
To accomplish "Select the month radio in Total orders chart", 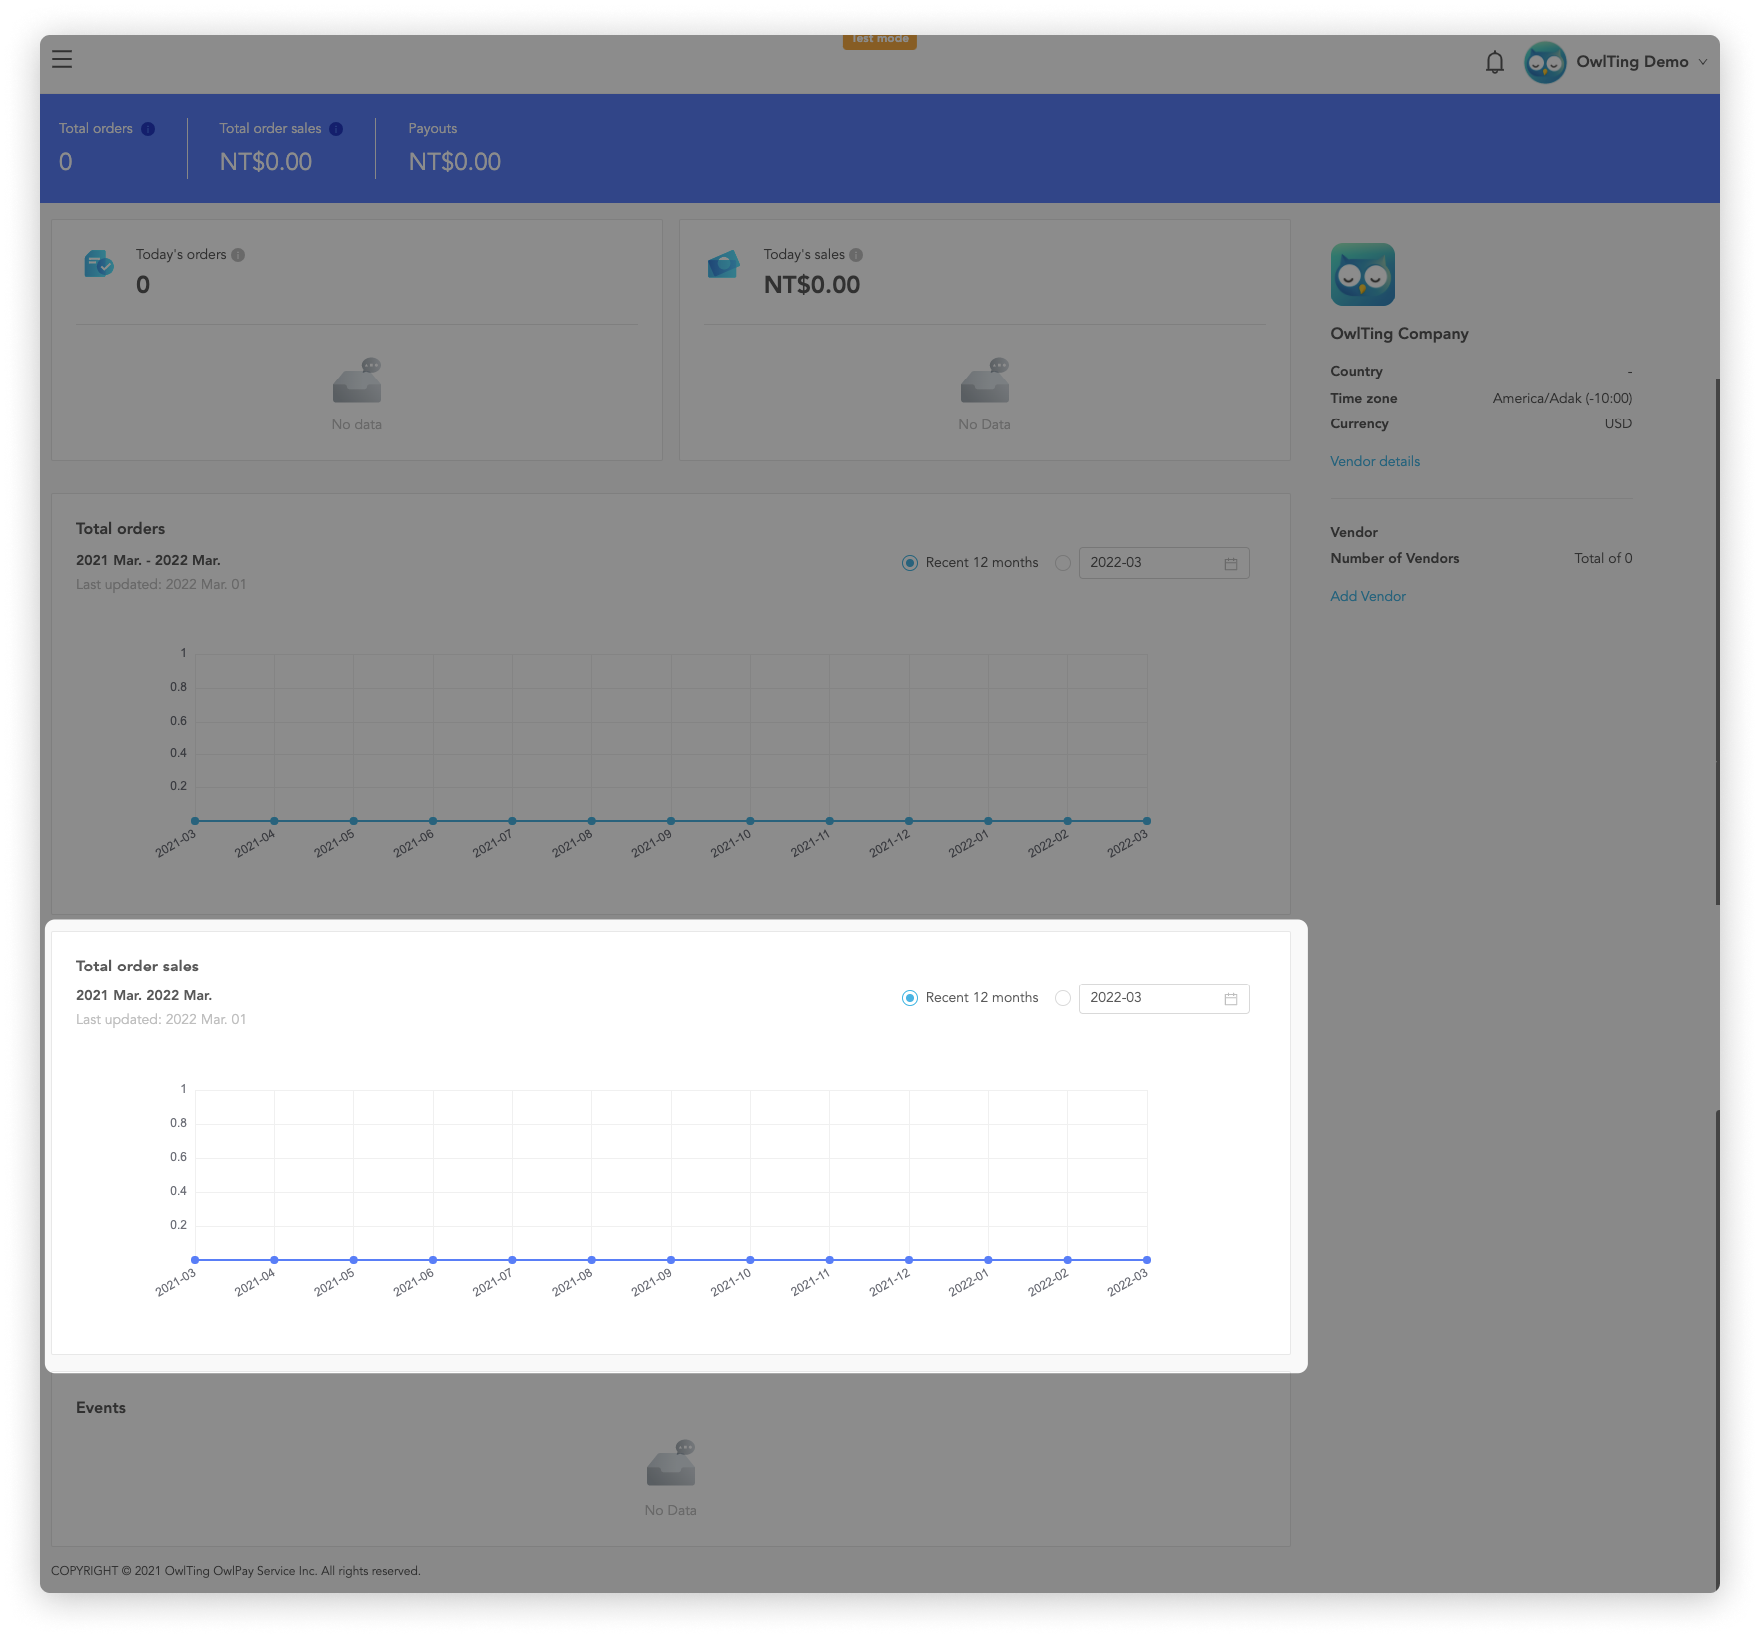I will pyautogui.click(x=1063, y=563).
